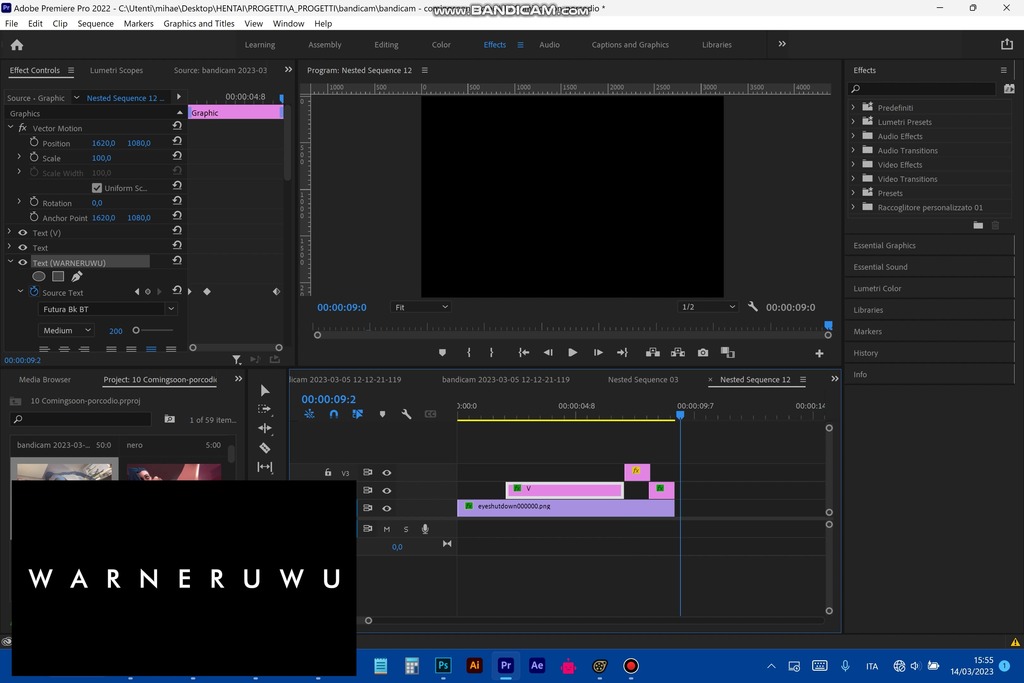Click the rectangle mask tool under Text (WARNERUWU)
The image size is (1024, 683).
(x=58, y=277)
